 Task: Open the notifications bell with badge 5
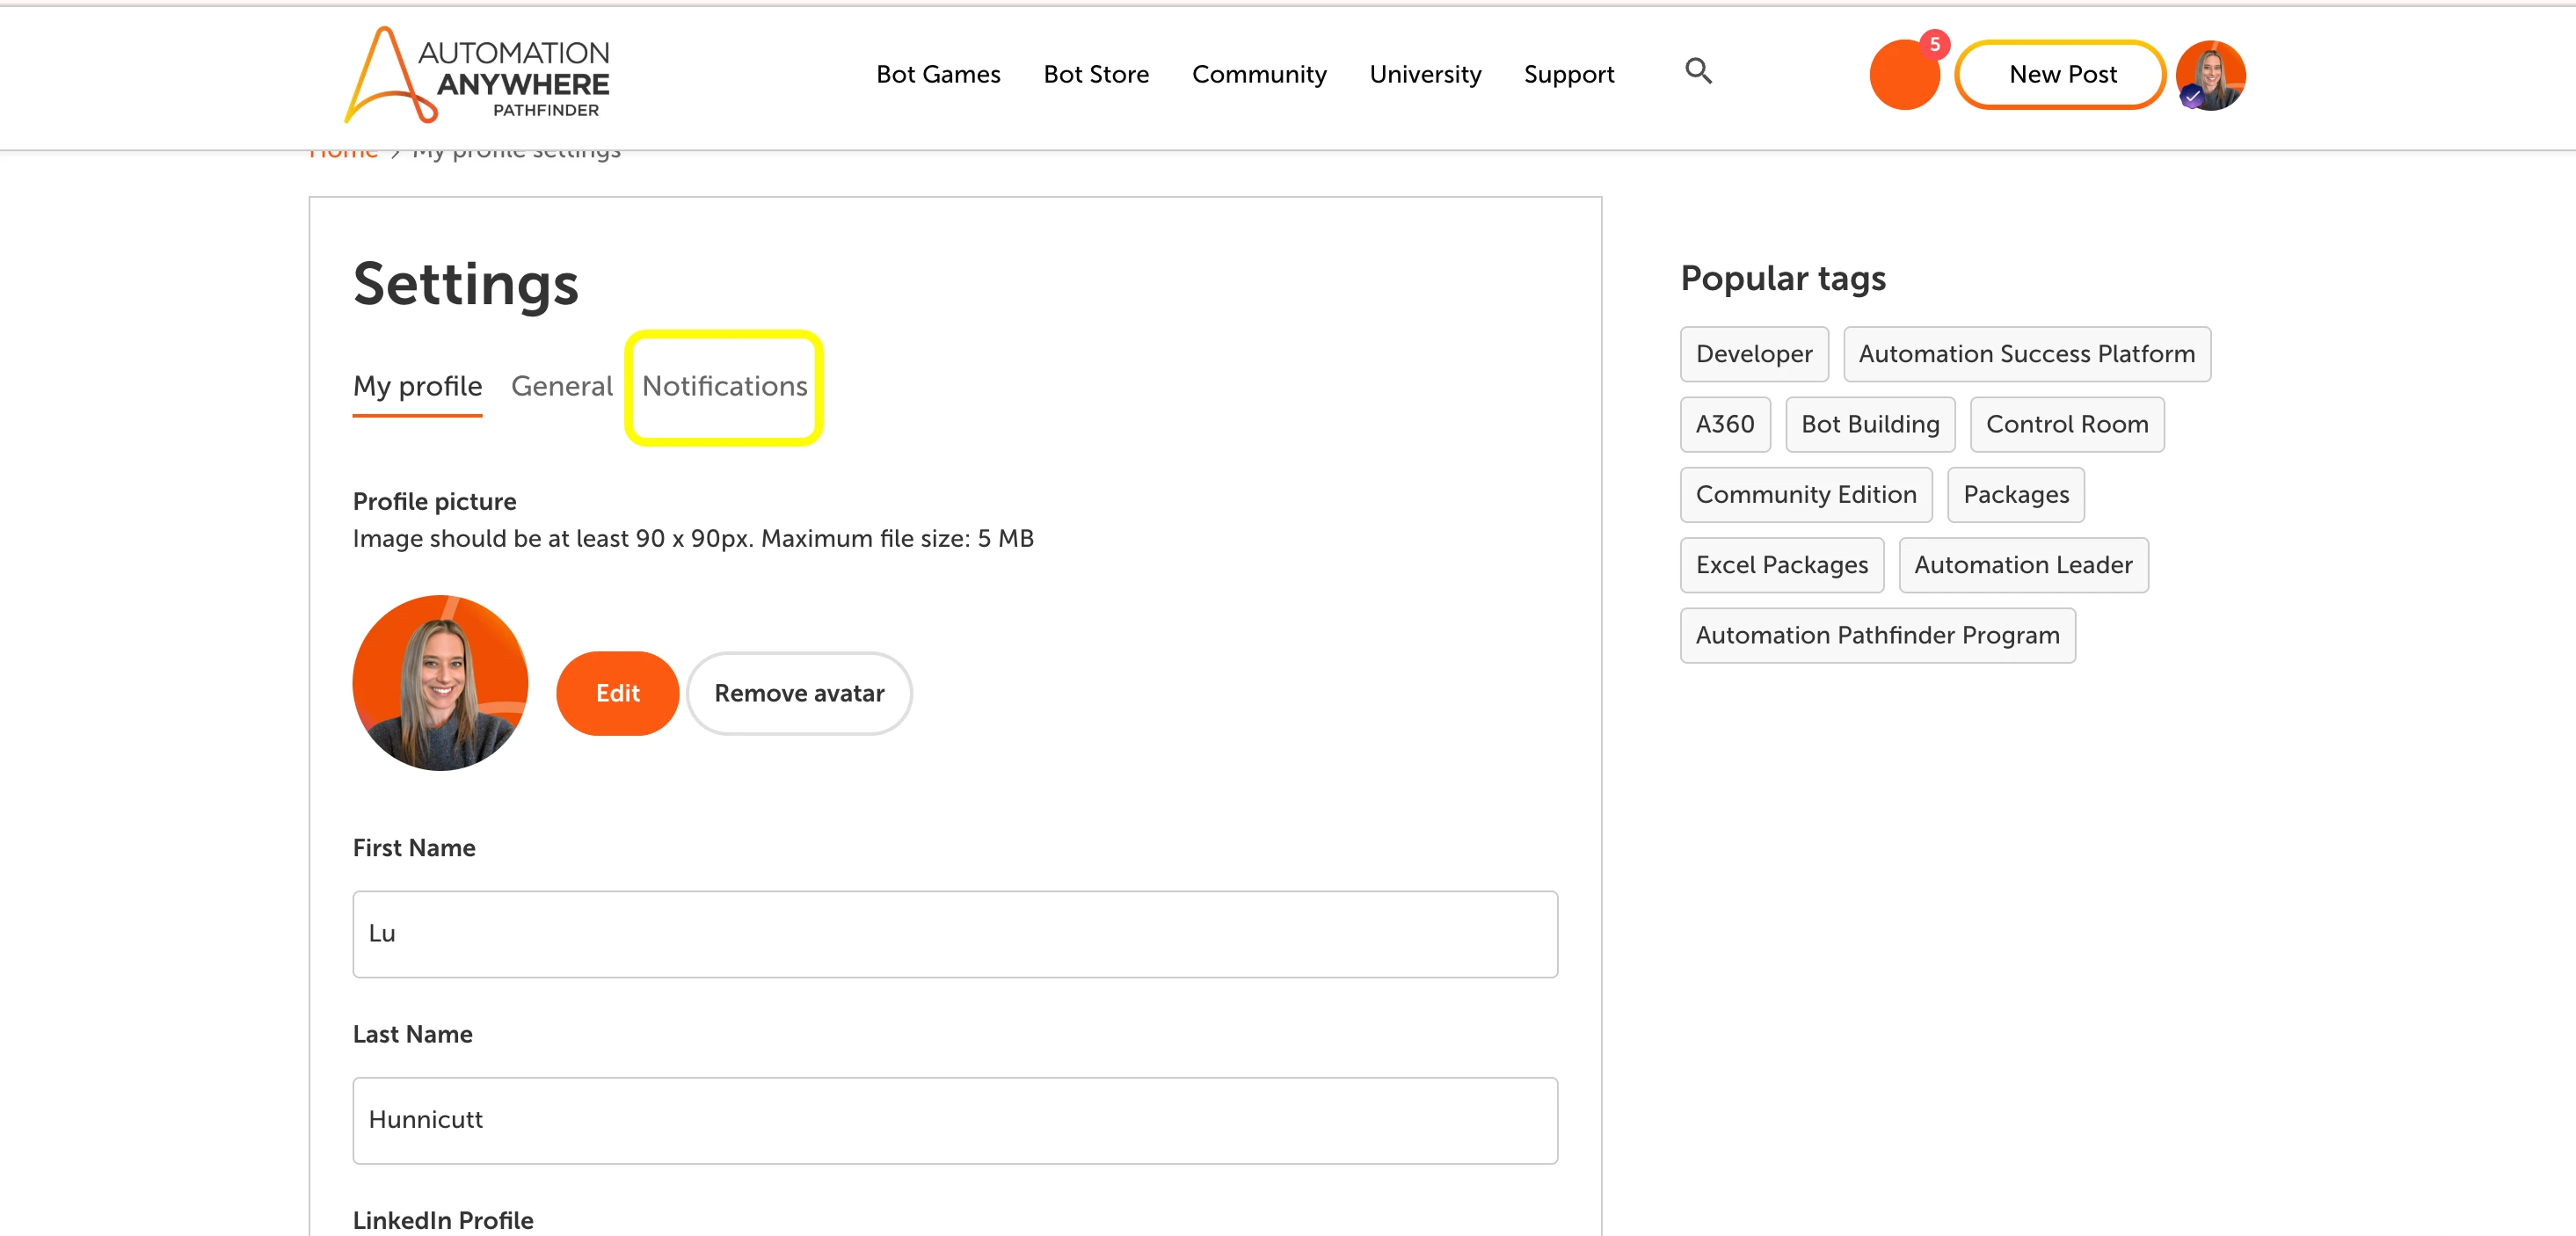click(x=1905, y=75)
